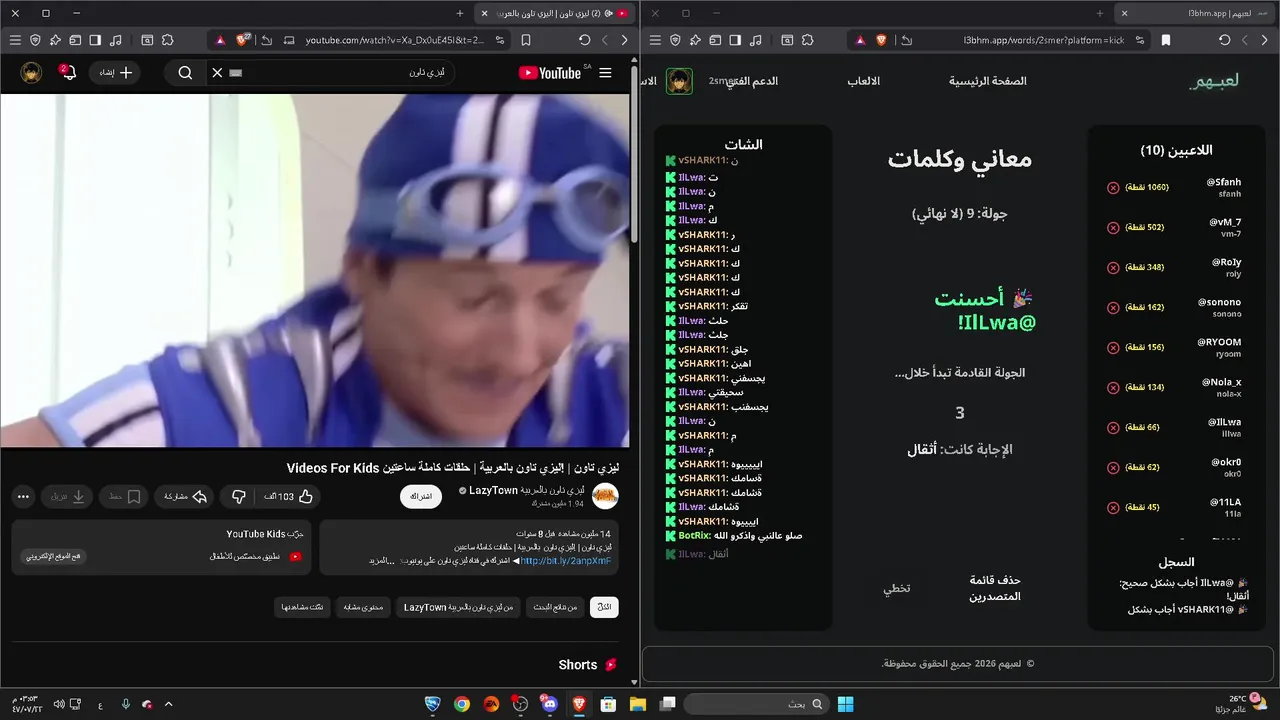Open الالعاب menu on l3bhm site

point(864,81)
